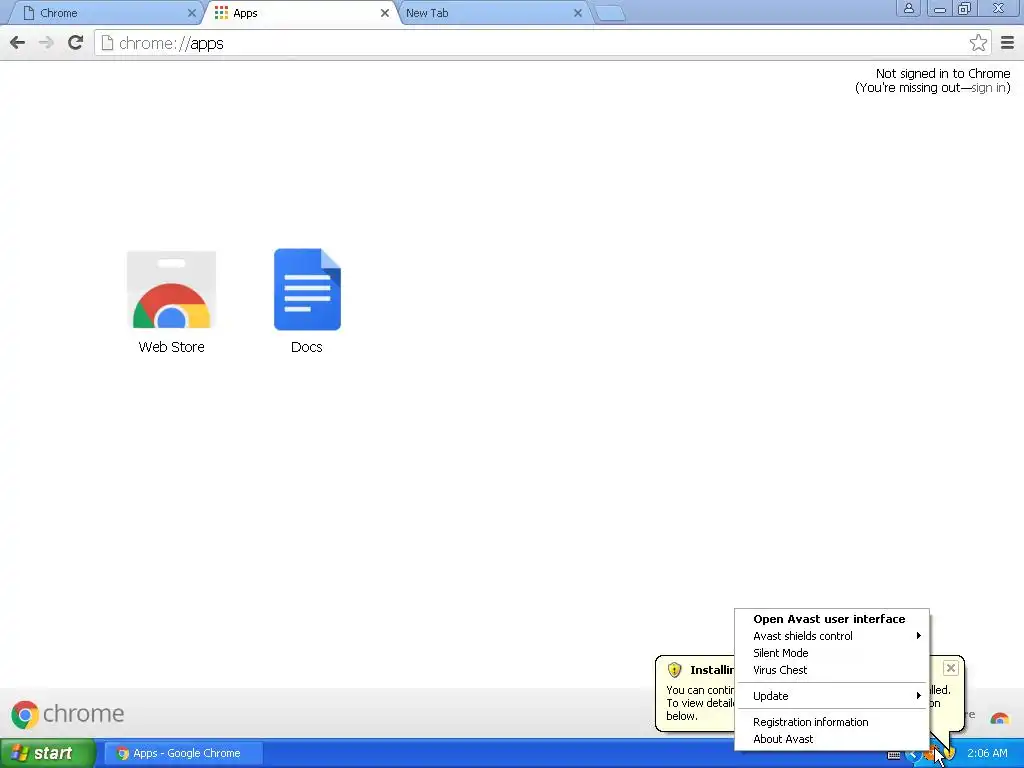Viewport: 1024px width, 768px height.
Task: Reload the page with the refresh icon
Action: (76, 43)
